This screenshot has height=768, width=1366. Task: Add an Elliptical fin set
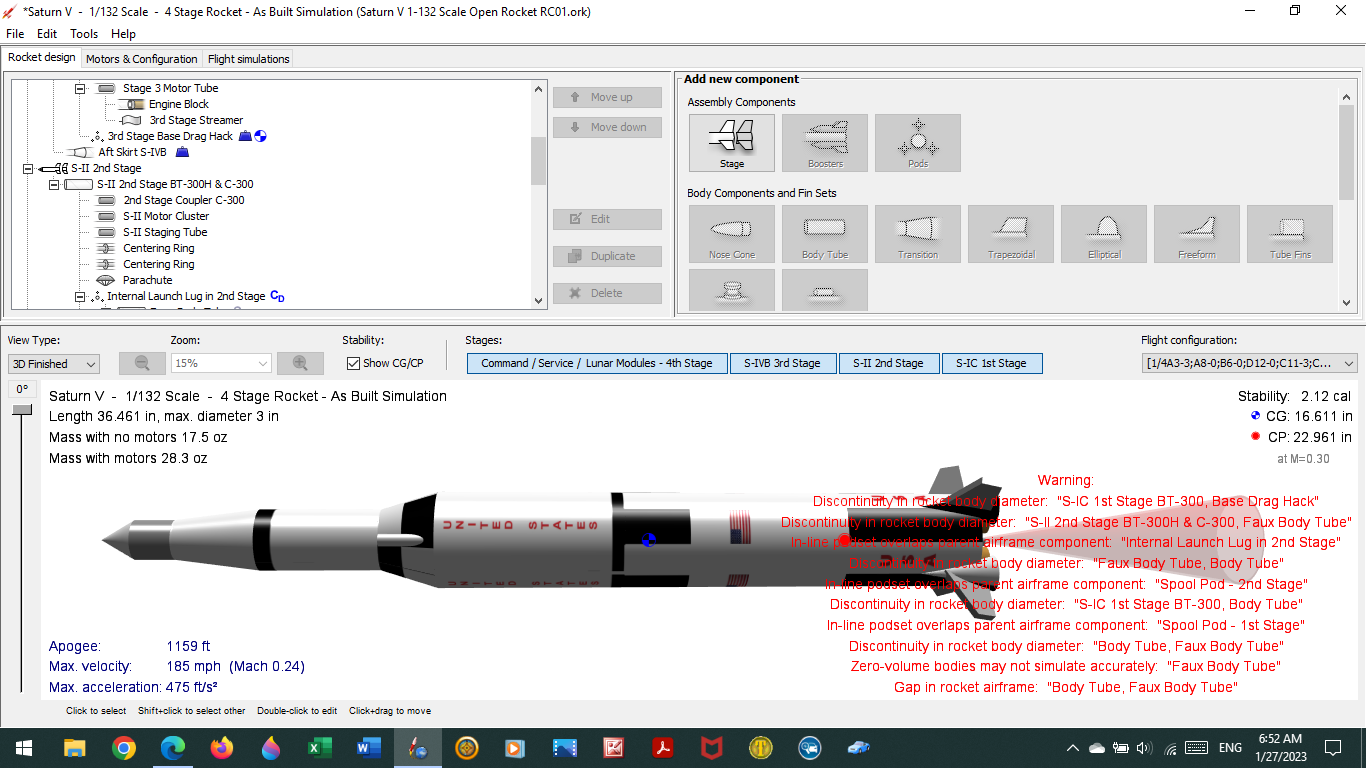[x=1103, y=233]
